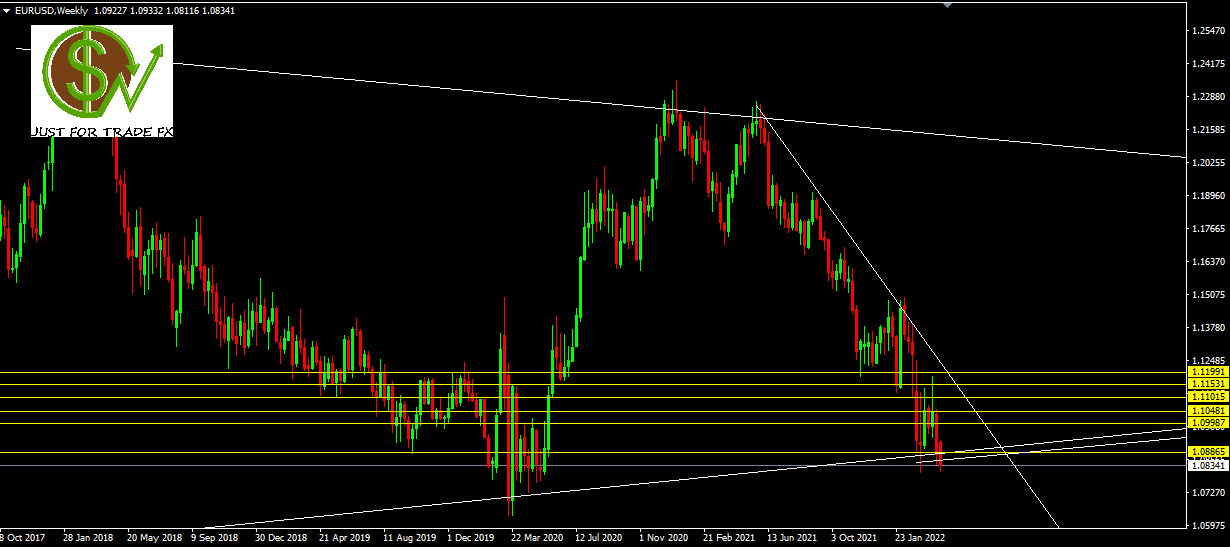1230x547 pixels.
Task: Click the 3 Oct 2021 date label
Action: click(x=855, y=537)
